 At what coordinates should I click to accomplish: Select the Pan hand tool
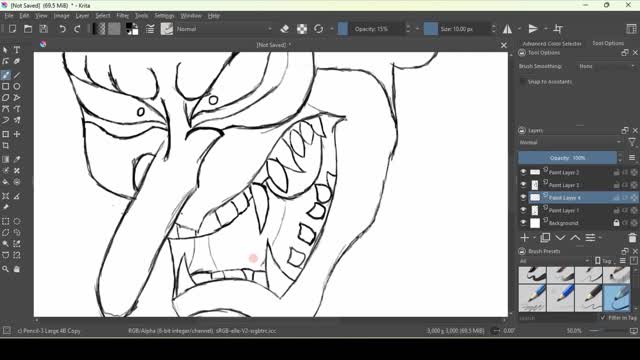click(x=17, y=269)
